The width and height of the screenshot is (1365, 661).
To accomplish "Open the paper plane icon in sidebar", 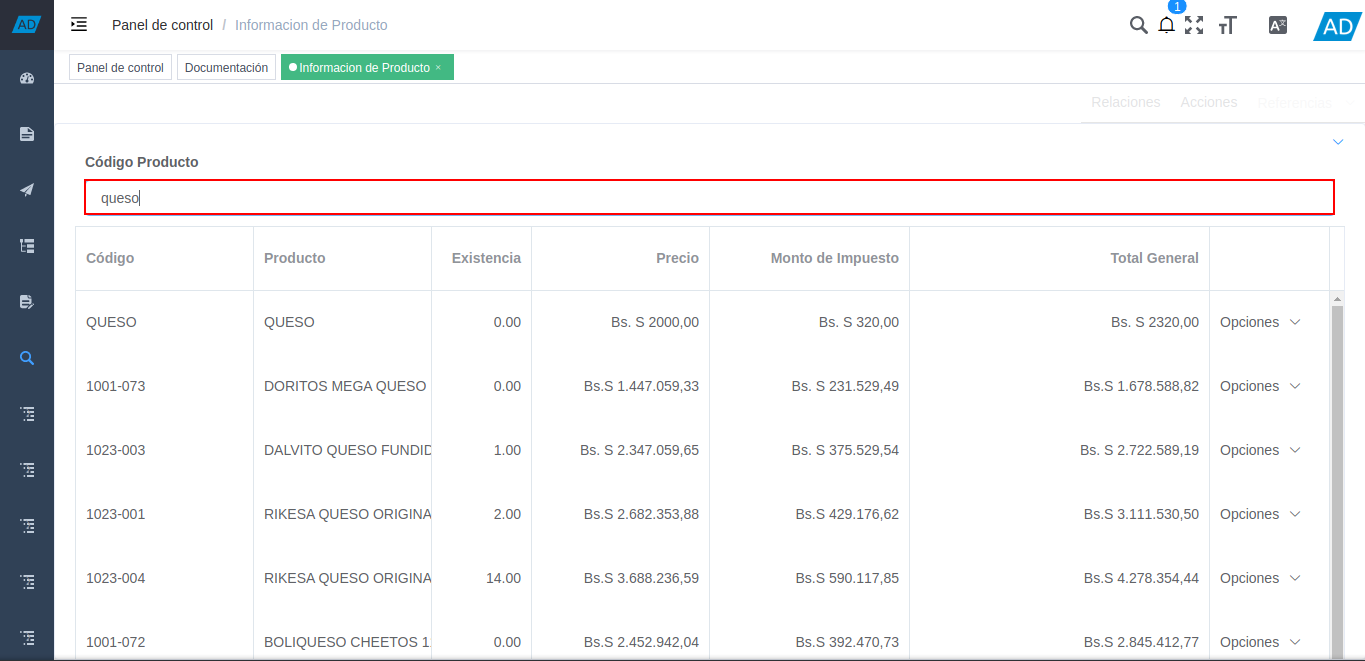I will coord(27,190).
